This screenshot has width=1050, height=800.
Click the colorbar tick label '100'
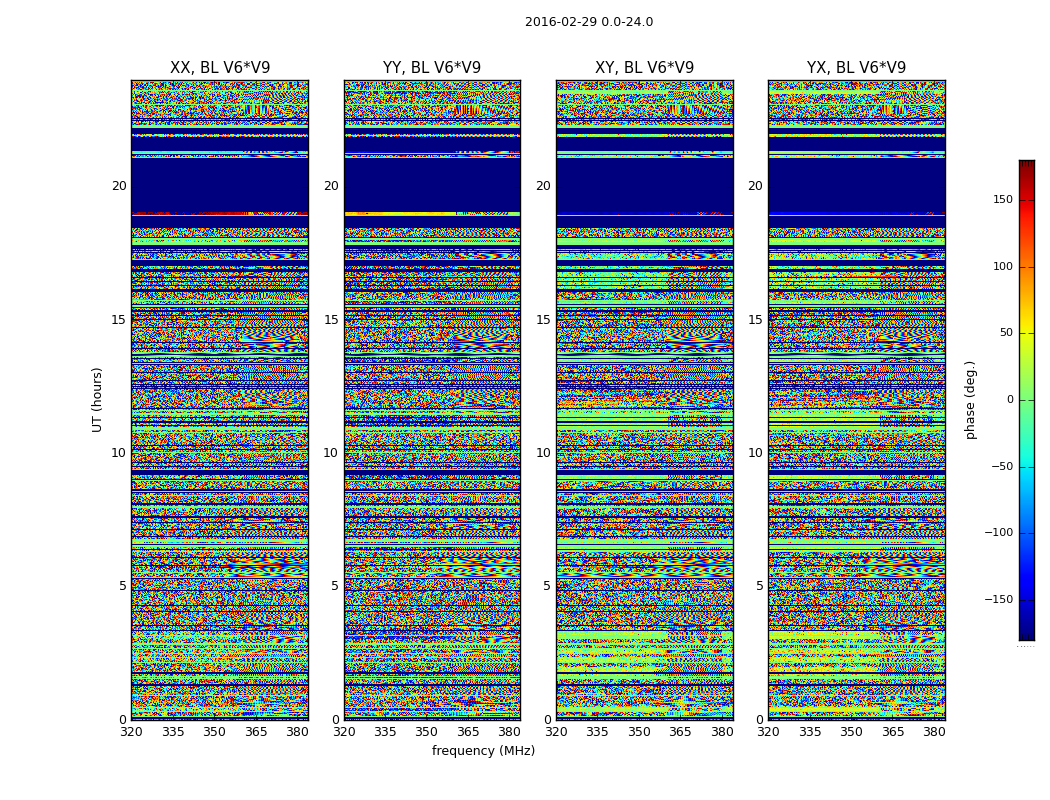[x=1003, y=266]
